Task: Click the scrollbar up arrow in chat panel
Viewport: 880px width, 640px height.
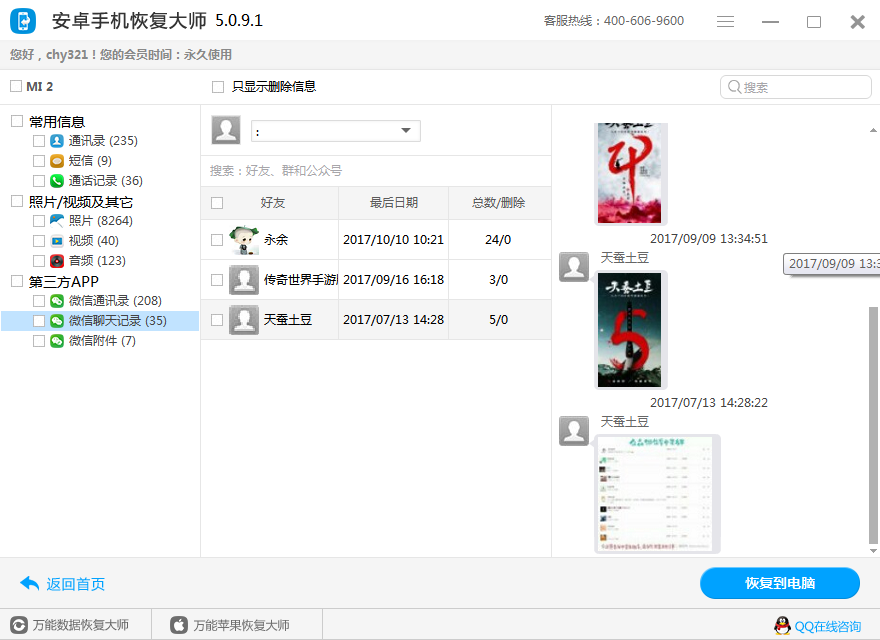Action: (873, 130)
